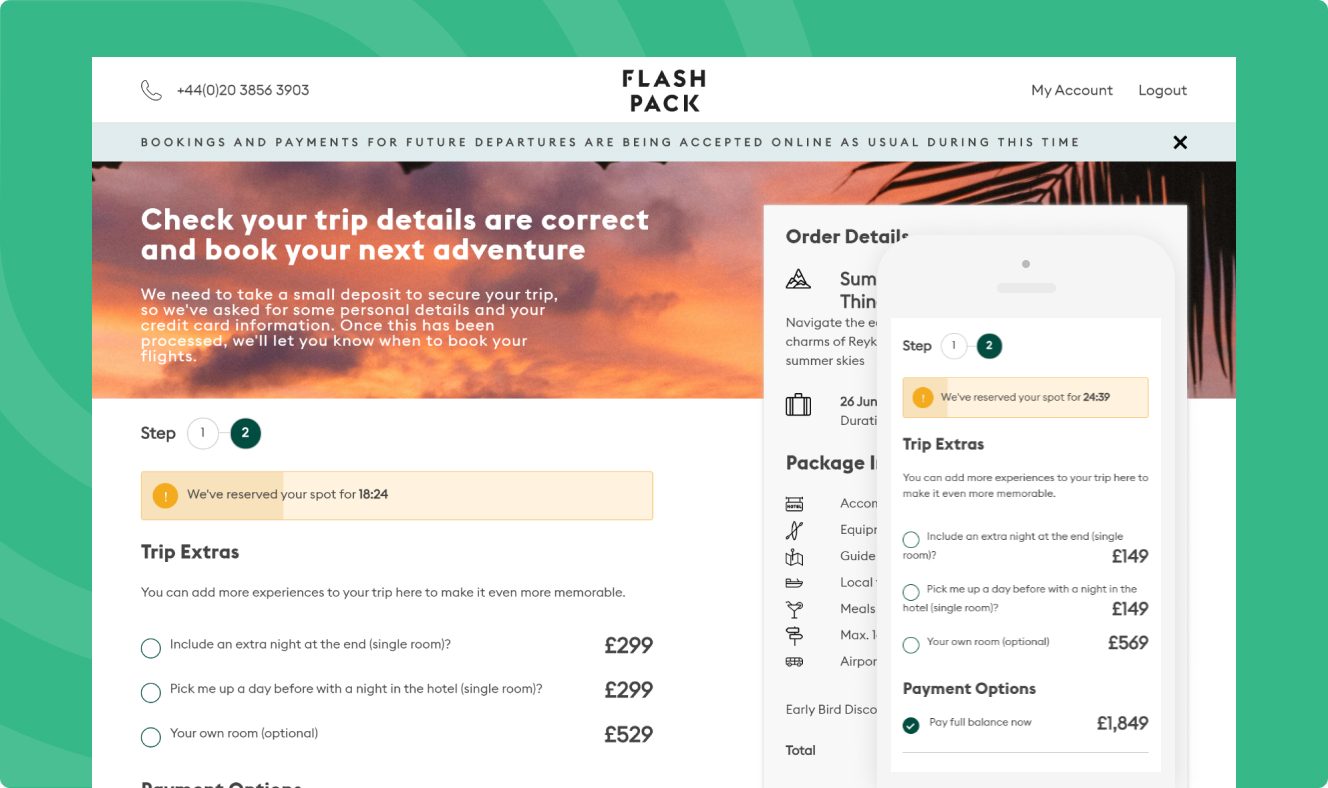This screenshot has width=1328, height=788.
Task: Click the cocktail glass meals icon
Action: [x=795, y=609]
